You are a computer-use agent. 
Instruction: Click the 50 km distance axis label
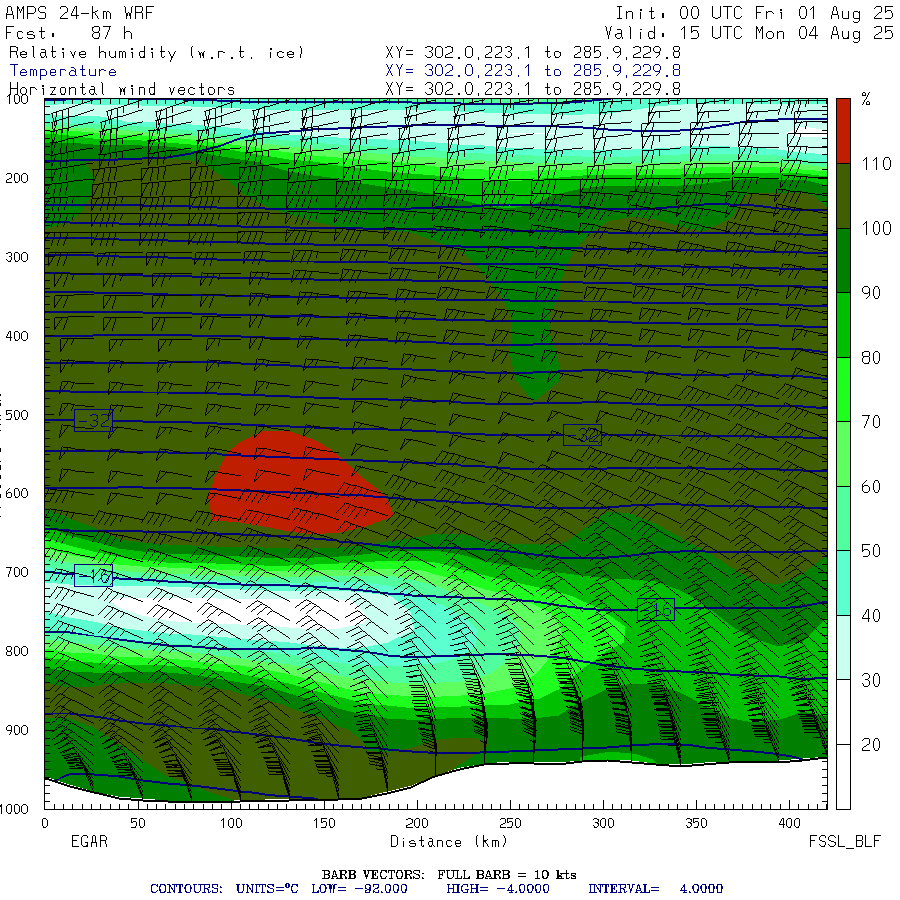(x=138, y=823)
